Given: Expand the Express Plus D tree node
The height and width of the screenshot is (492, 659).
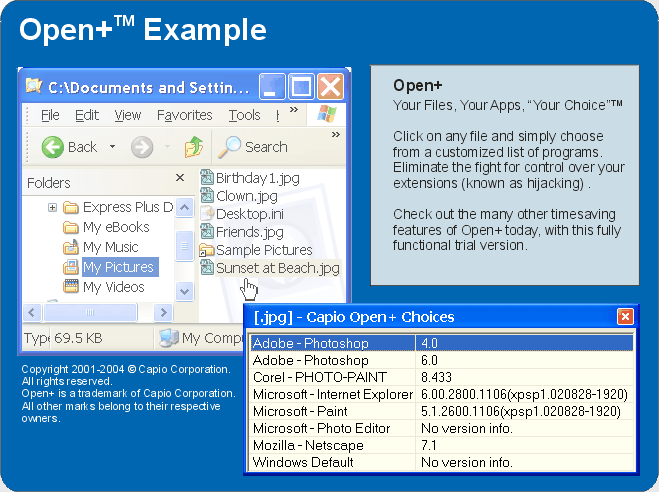Looking at the screenshot, I should [x=52, y=207].
